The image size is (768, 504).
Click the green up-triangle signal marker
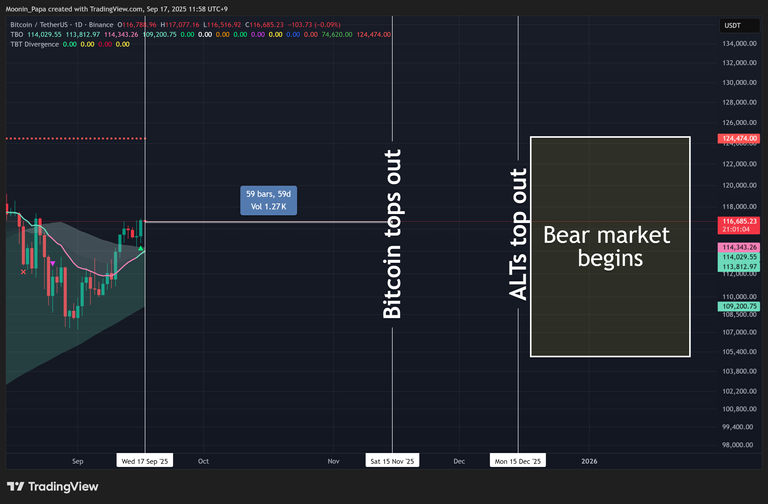141,249
